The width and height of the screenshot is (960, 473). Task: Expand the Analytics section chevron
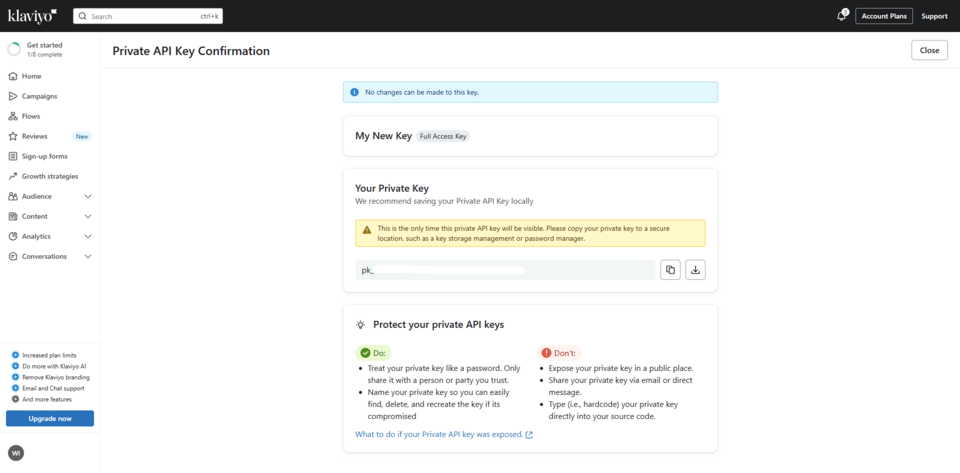88,236
